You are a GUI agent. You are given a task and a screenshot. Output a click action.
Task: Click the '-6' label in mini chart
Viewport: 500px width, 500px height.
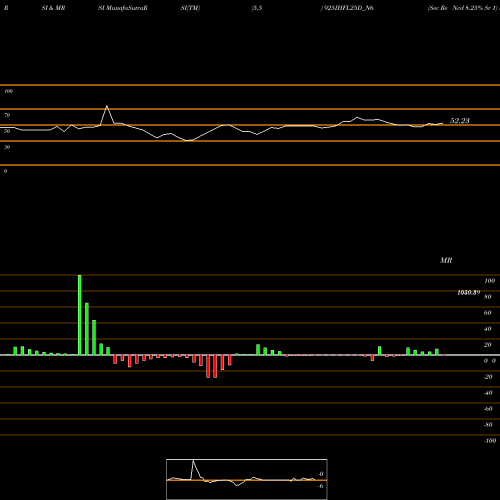click(x=321, y=486)
